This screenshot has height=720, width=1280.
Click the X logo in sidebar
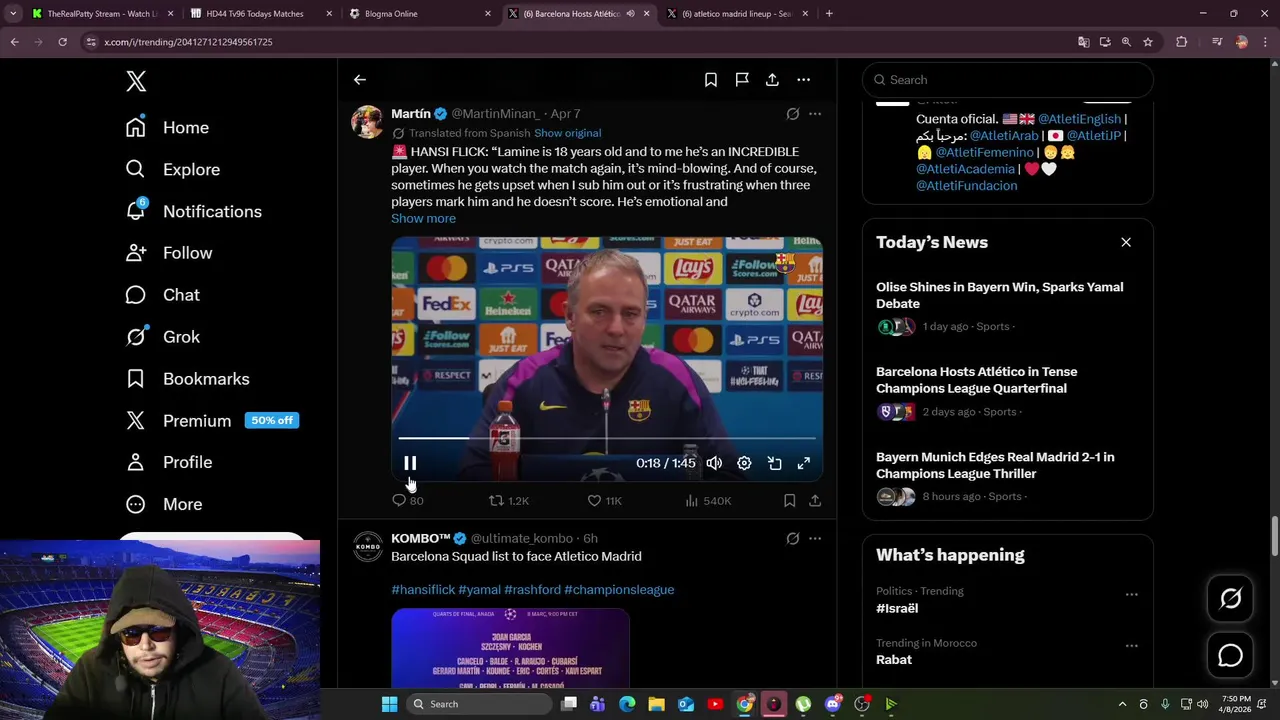[x=136, y=81]
